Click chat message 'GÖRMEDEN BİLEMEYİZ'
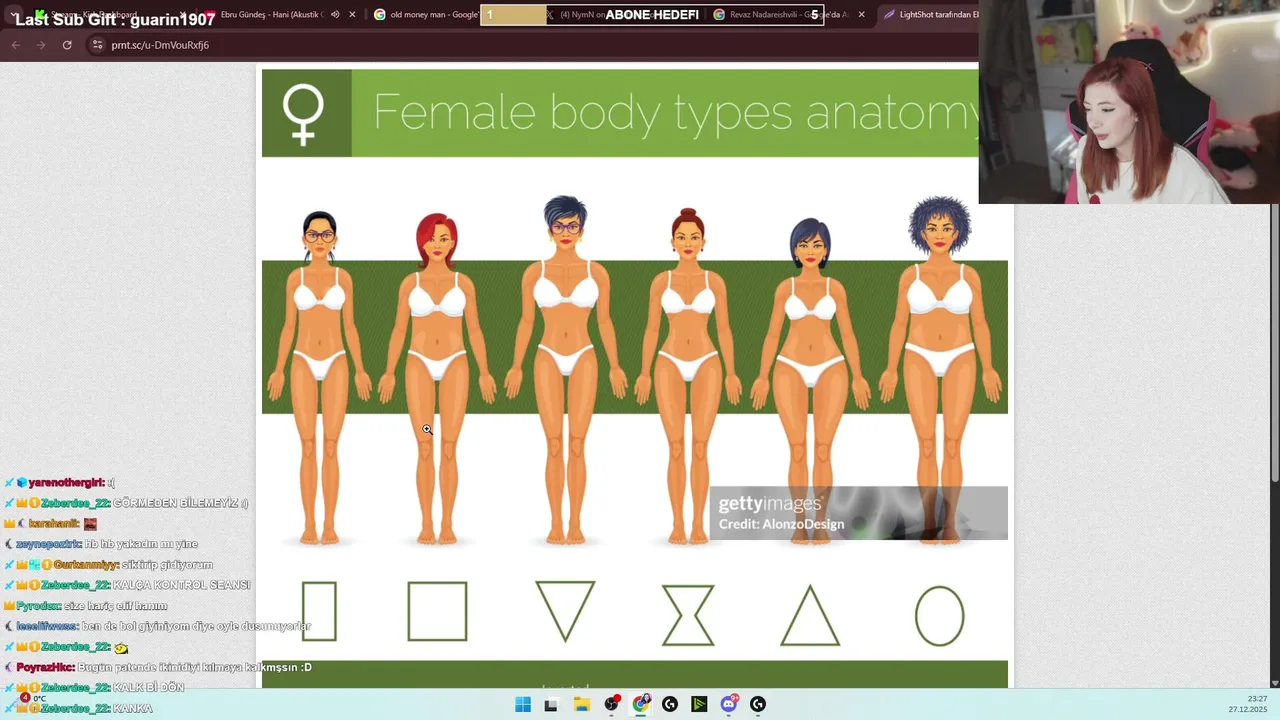 [180, 503]
